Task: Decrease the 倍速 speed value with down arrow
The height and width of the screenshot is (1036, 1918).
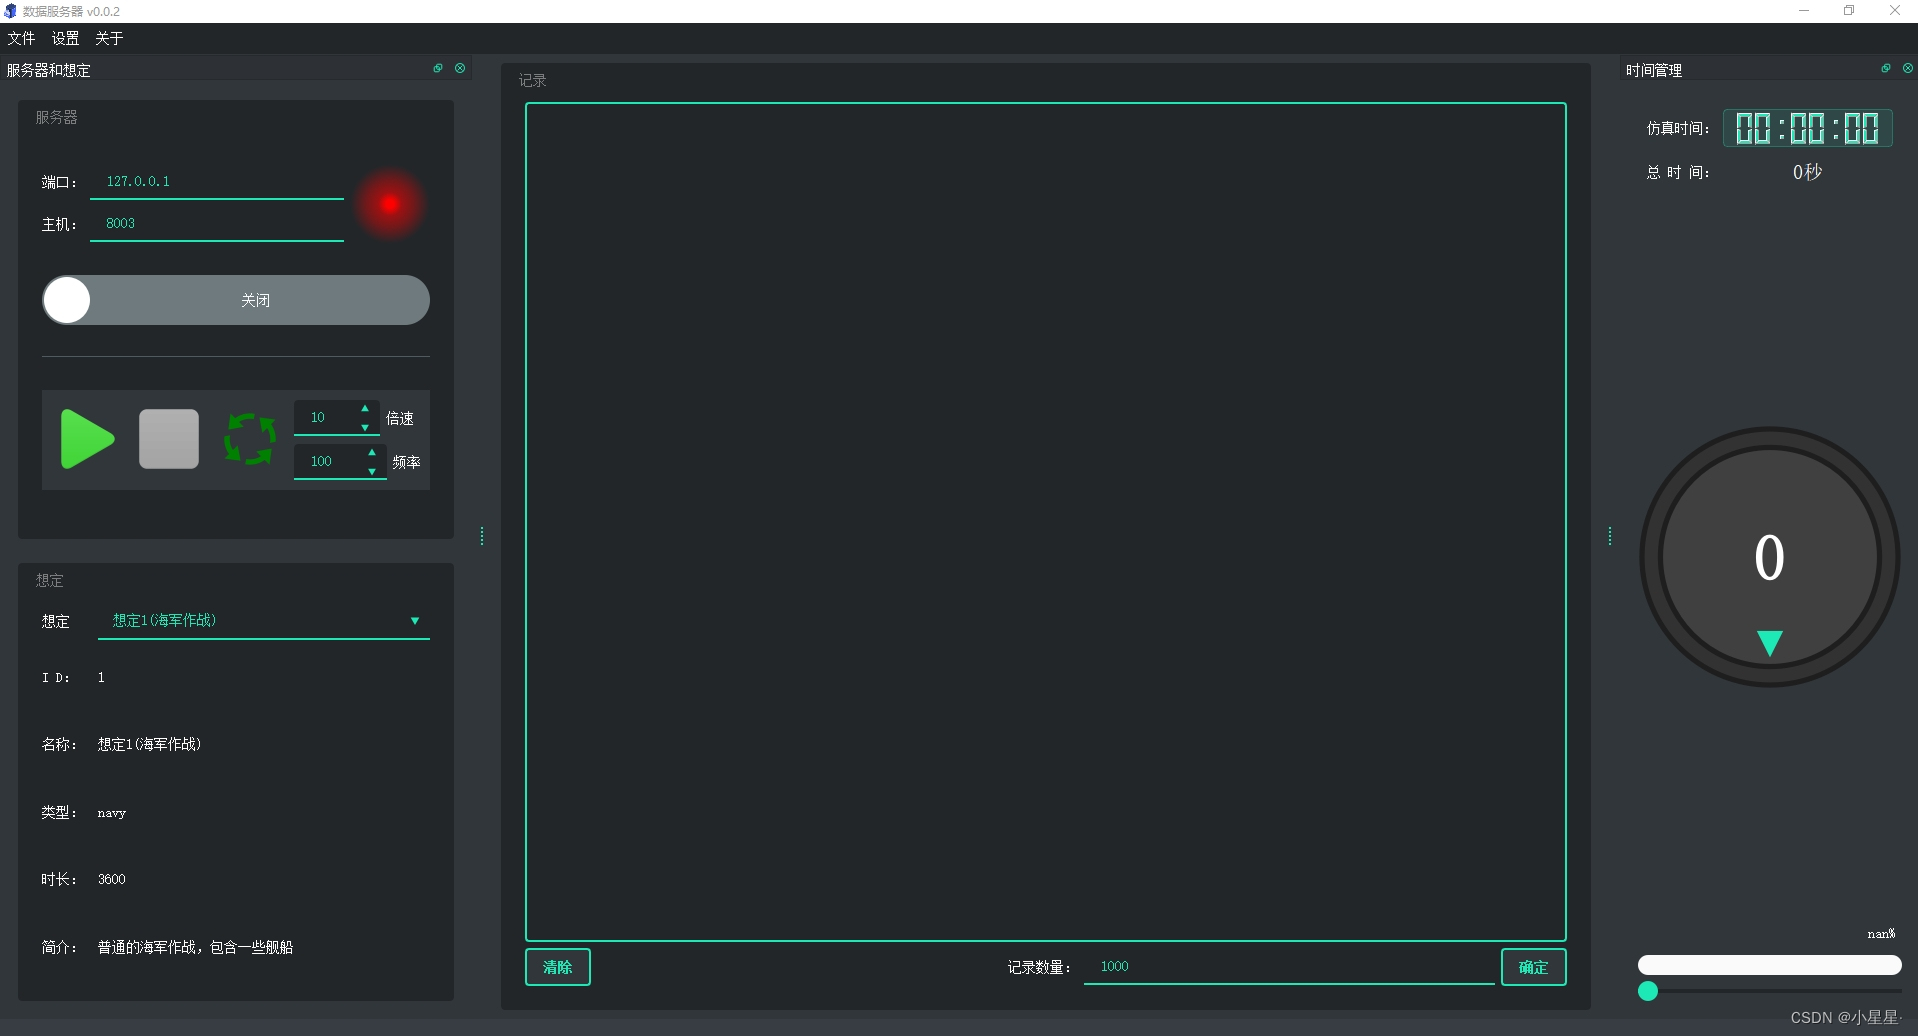Action: click(365, 427)
